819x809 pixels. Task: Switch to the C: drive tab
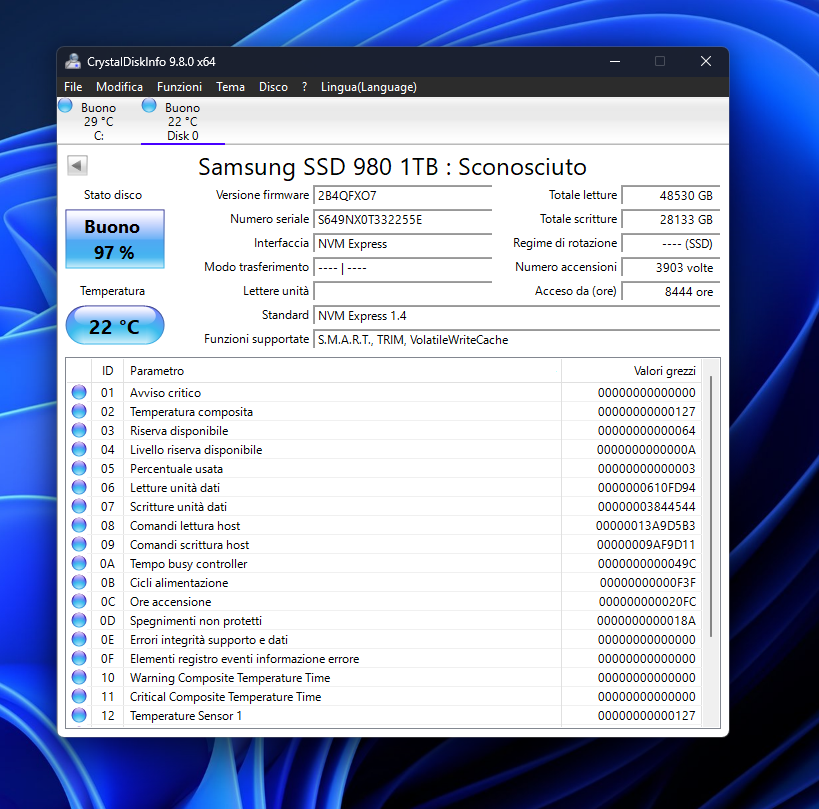(x=99, y=121)
